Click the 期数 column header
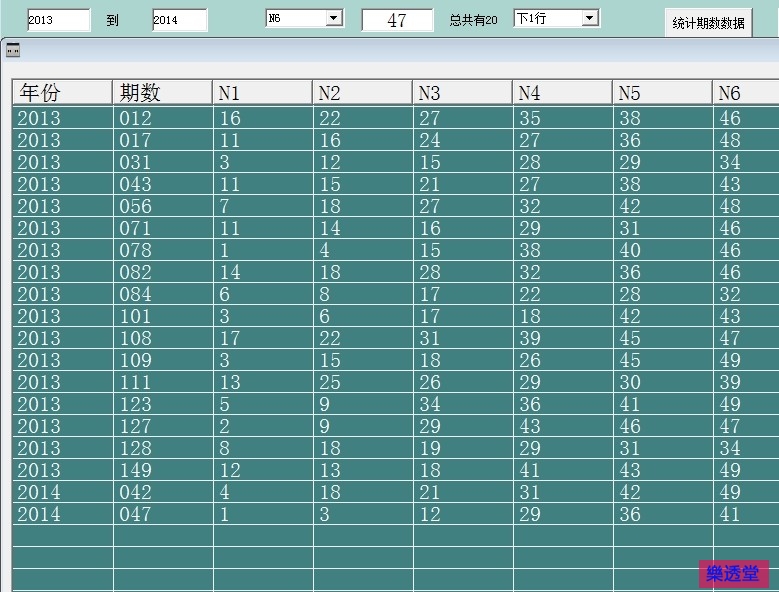Image resolution: width=779 pixels, height=592 pixels. 162,93
